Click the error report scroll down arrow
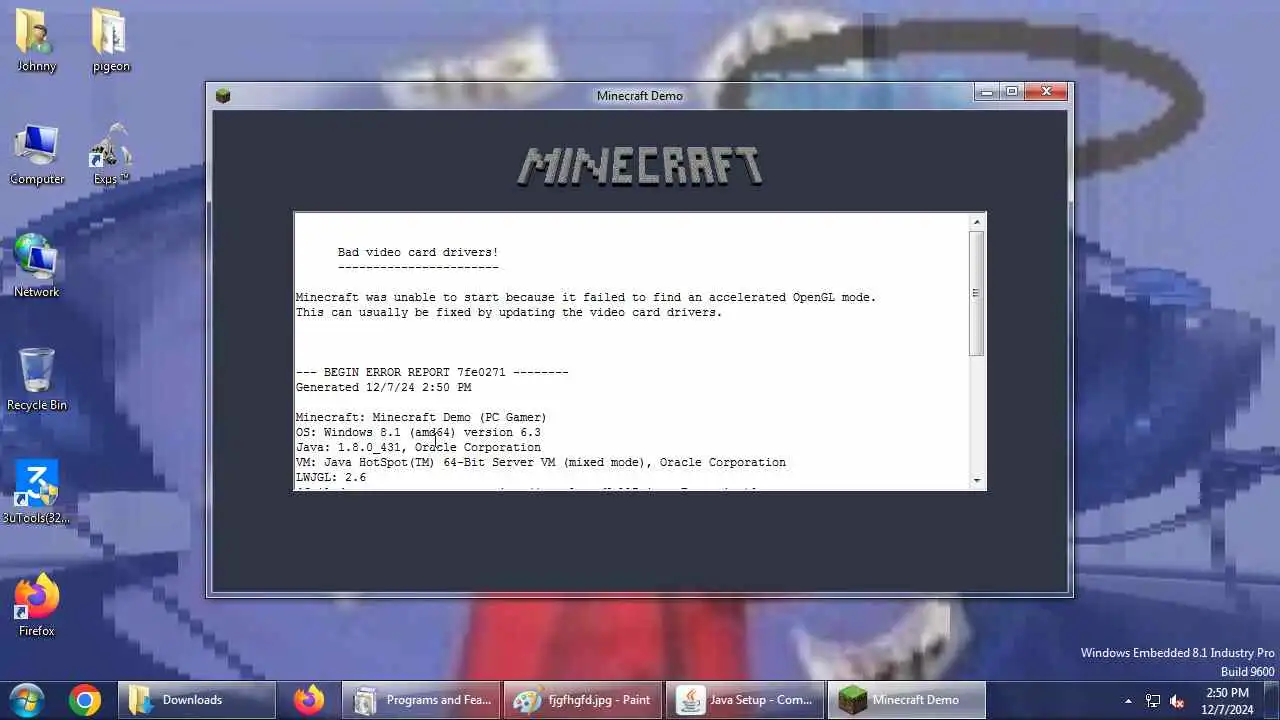1280x720 pixels. pyautogui.click(x=977, y=481)
